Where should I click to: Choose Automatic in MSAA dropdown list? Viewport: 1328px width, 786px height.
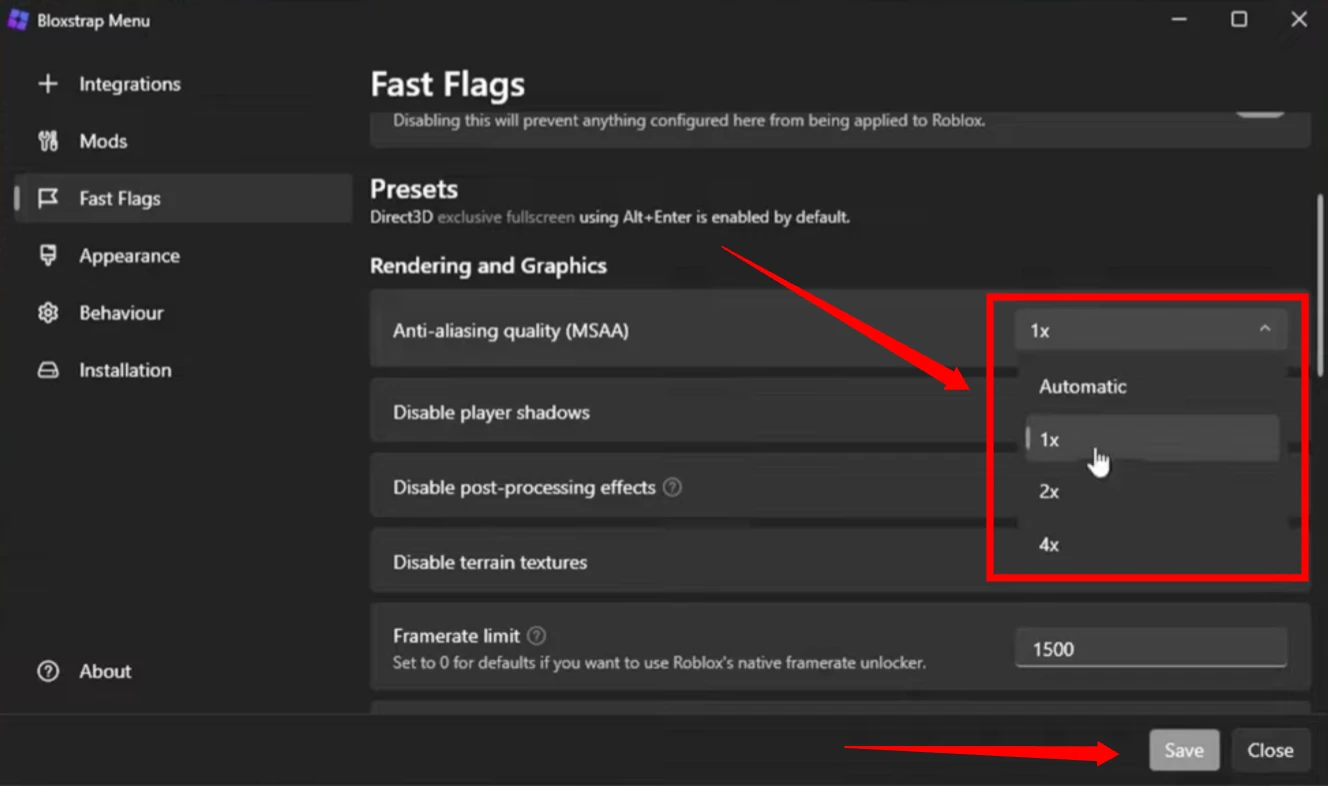1152,387
